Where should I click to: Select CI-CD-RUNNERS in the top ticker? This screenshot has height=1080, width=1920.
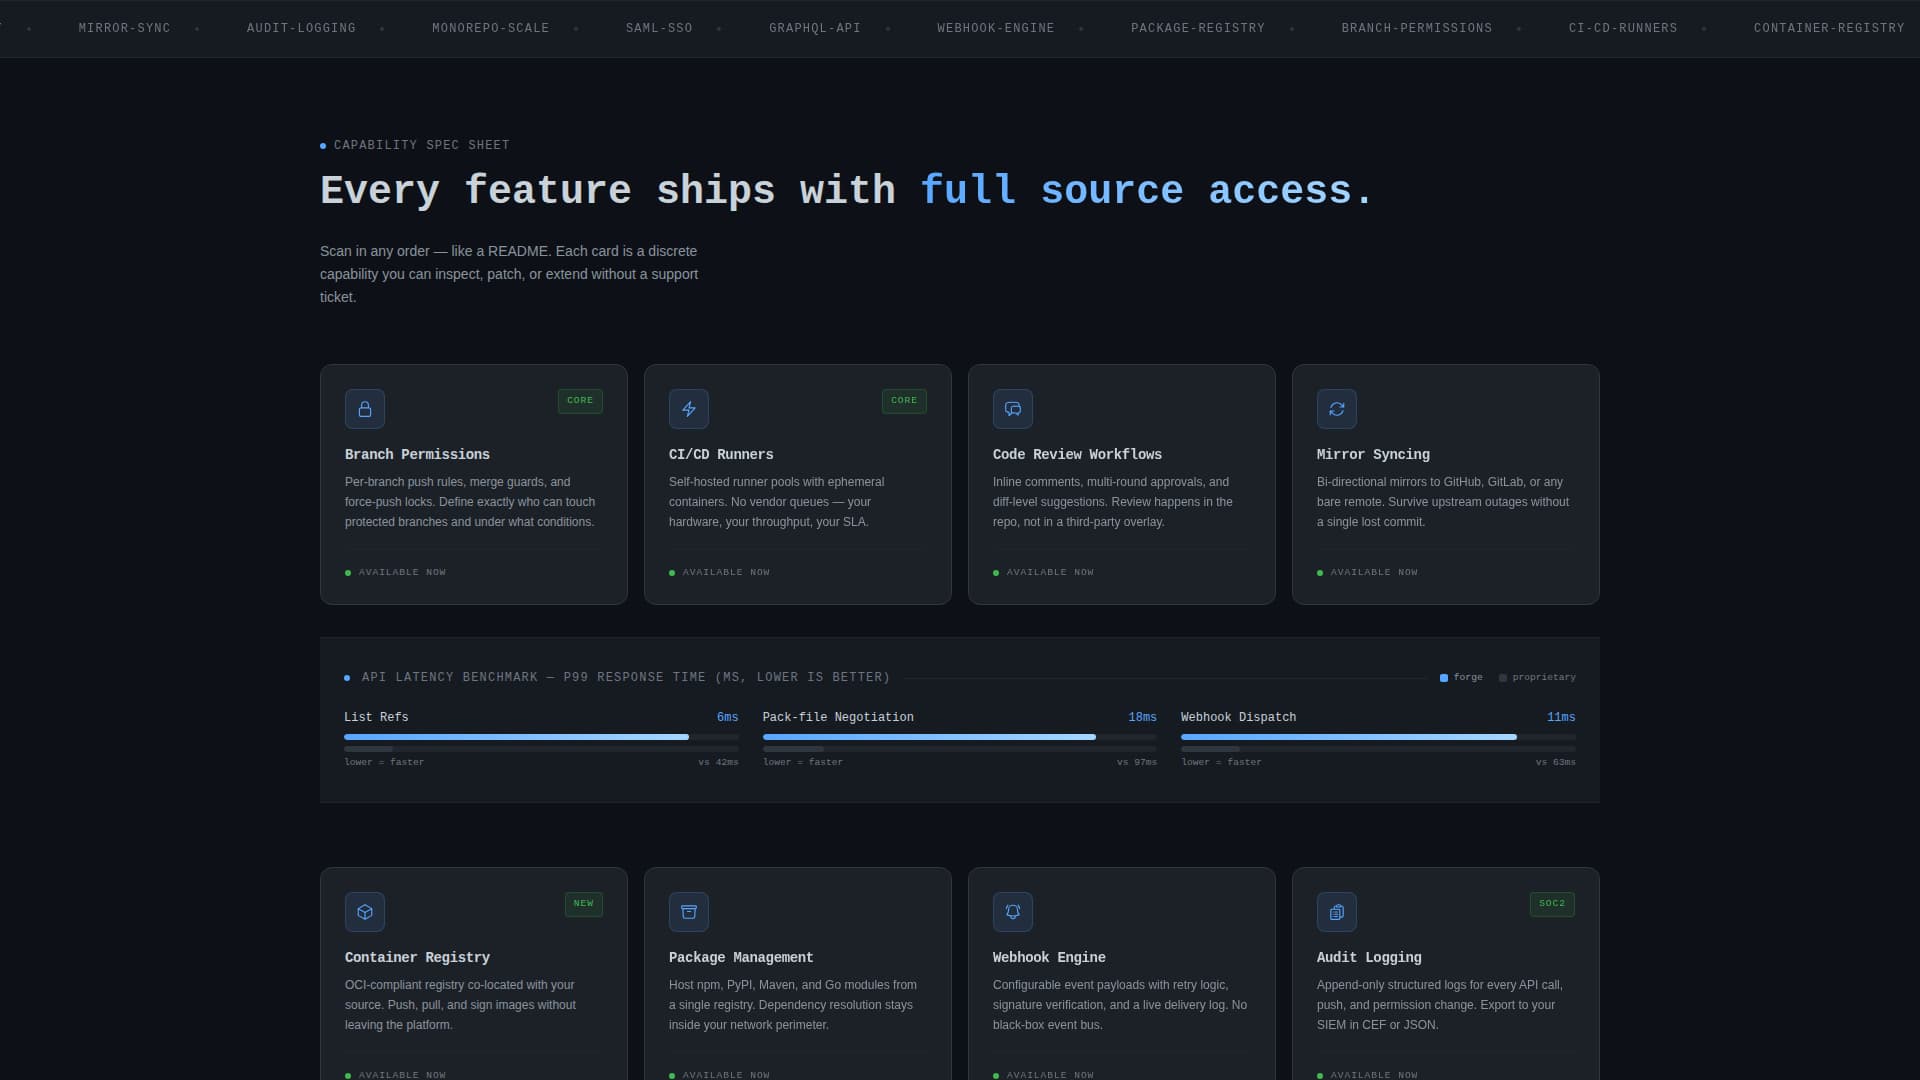1623,28
